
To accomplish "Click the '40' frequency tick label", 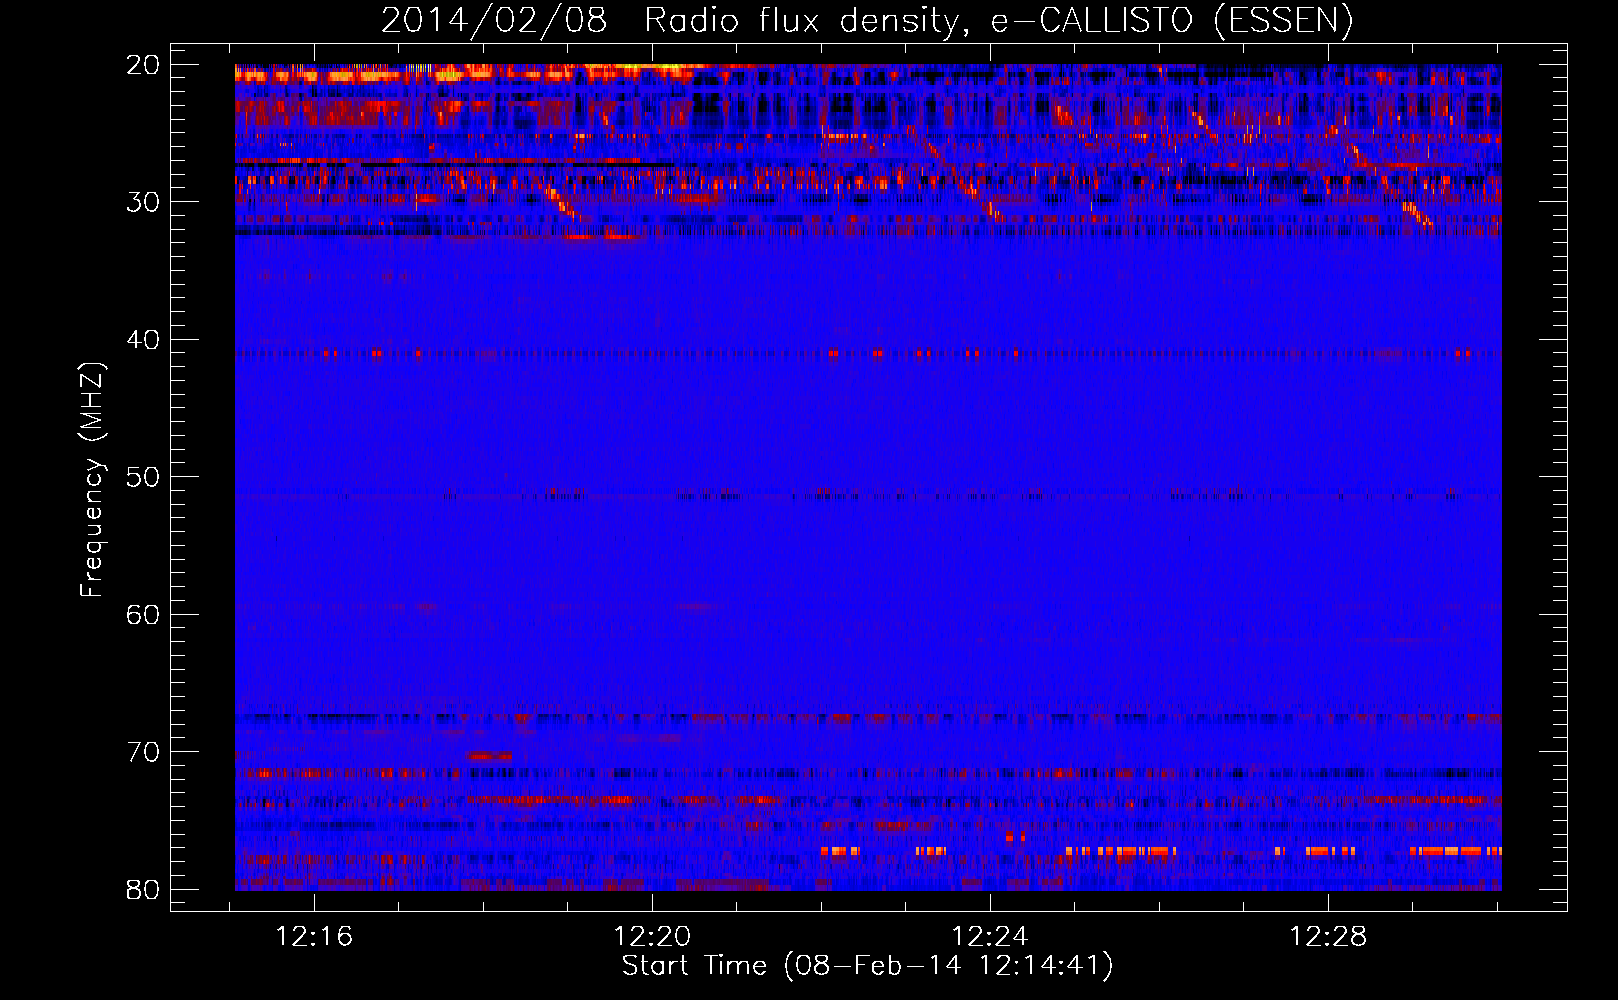I will tap(143, 340).
